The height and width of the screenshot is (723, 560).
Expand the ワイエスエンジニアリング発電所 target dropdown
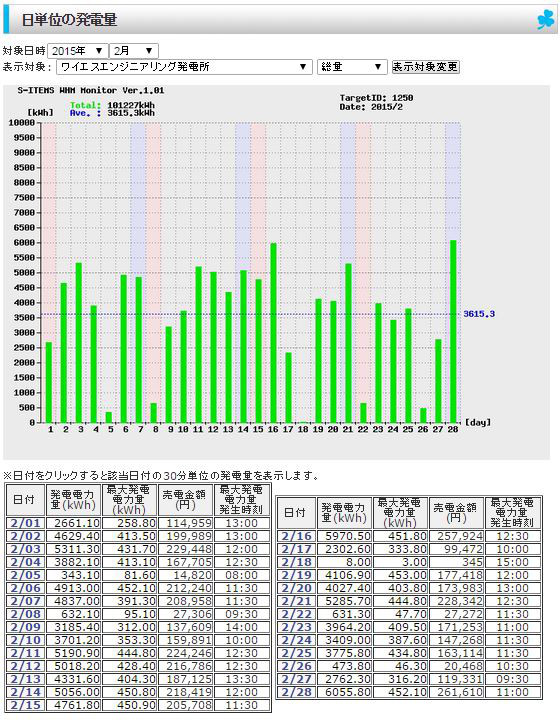click(185, 67)
